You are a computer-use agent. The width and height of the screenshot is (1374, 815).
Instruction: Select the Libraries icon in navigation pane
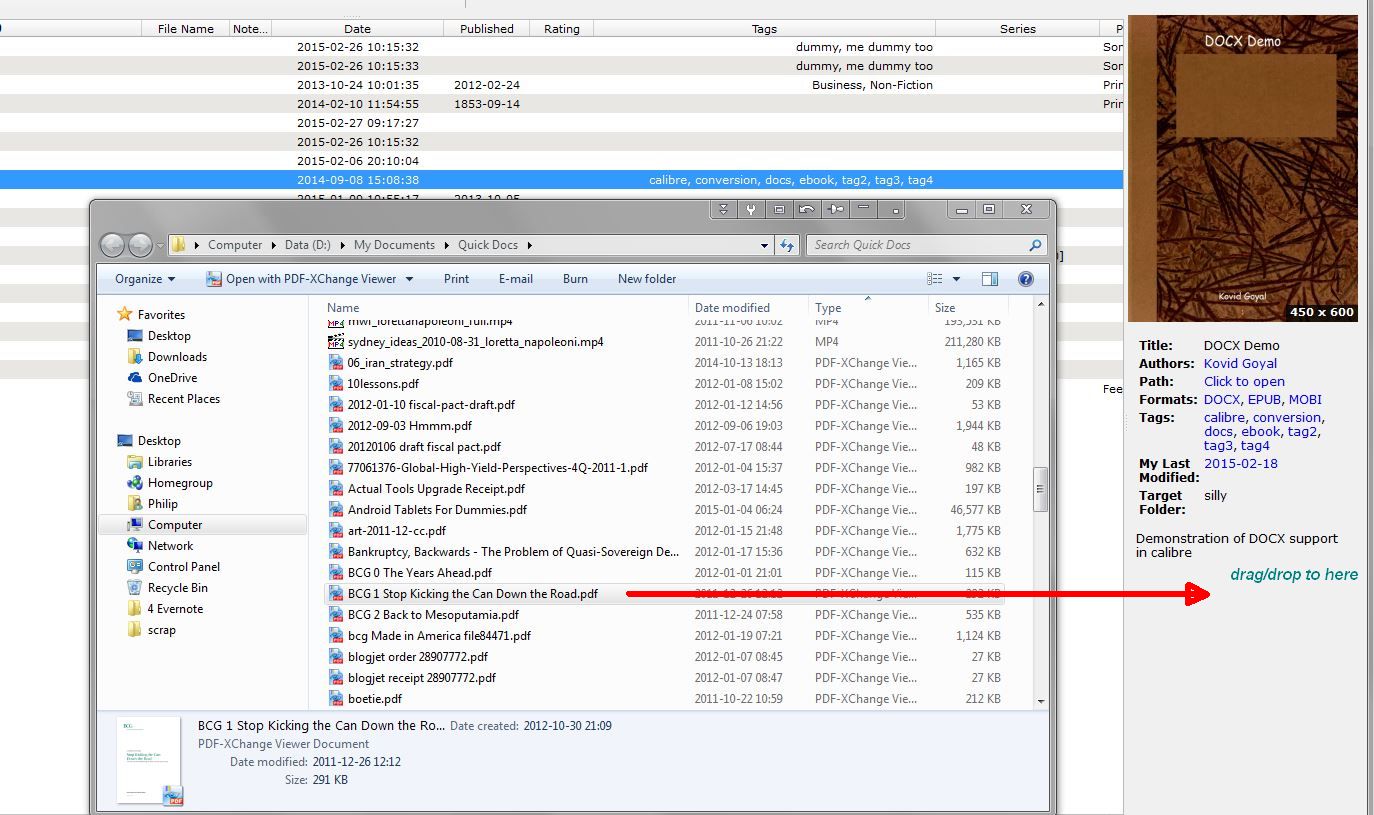pyautogui.click(x=135, y=462)
